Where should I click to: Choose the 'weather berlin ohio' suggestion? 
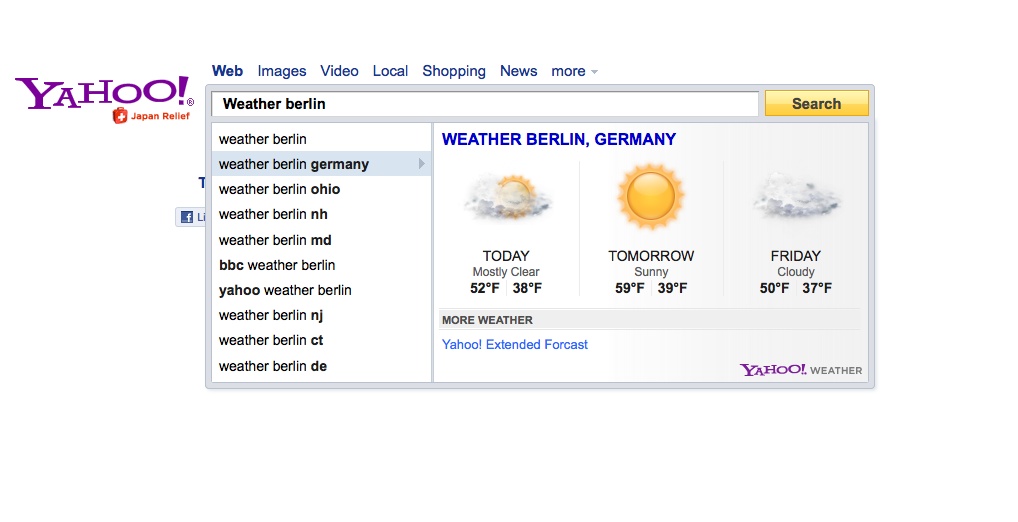pyautogui.click(x=321, y=189)
